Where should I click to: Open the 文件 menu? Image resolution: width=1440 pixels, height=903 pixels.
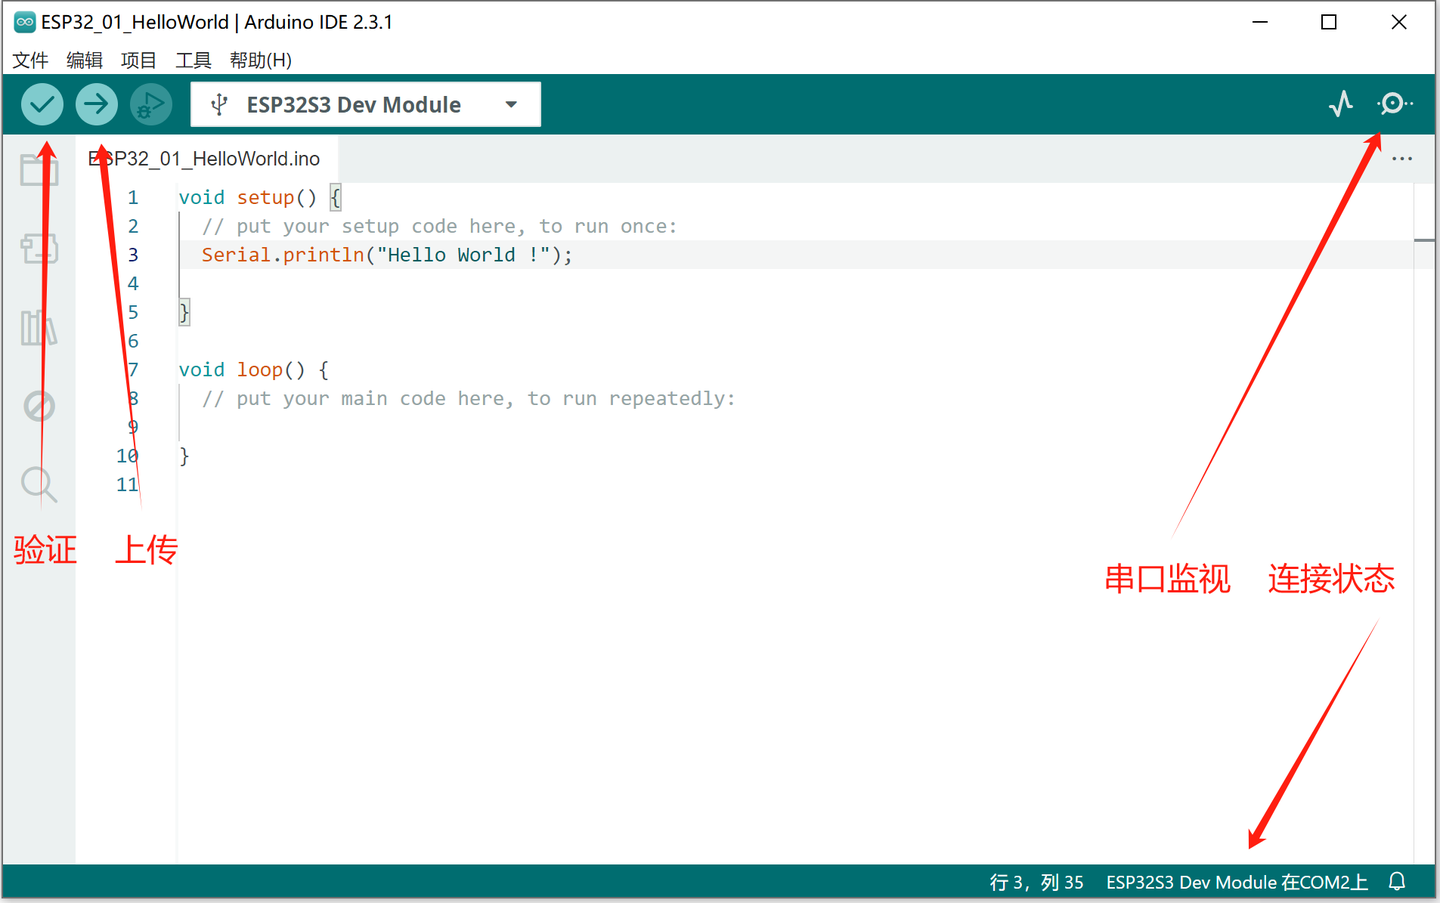pos(30,60)
